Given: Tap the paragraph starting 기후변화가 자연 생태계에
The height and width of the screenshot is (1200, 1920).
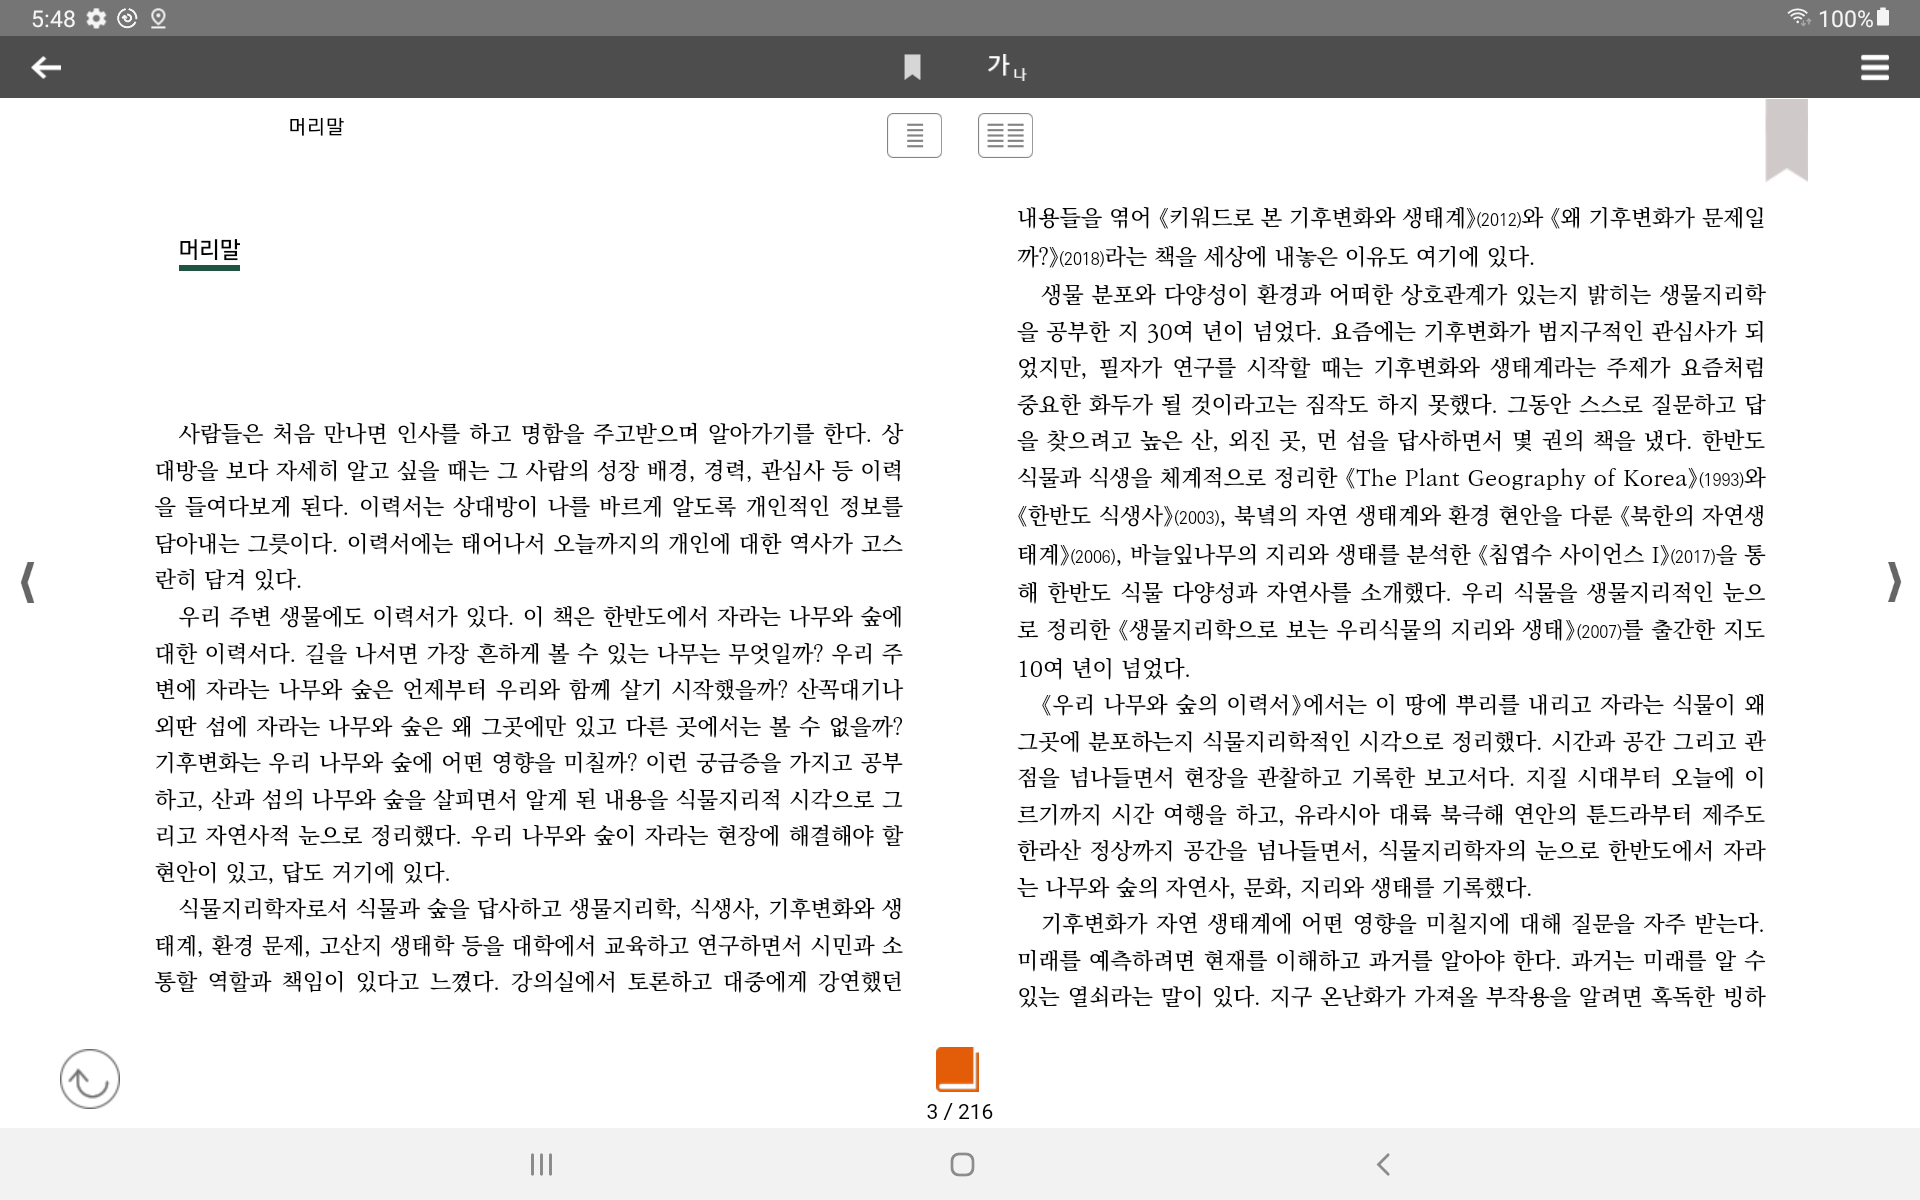Looking at the screenshot, I should pyautogui.click(x=1391, y=960).
